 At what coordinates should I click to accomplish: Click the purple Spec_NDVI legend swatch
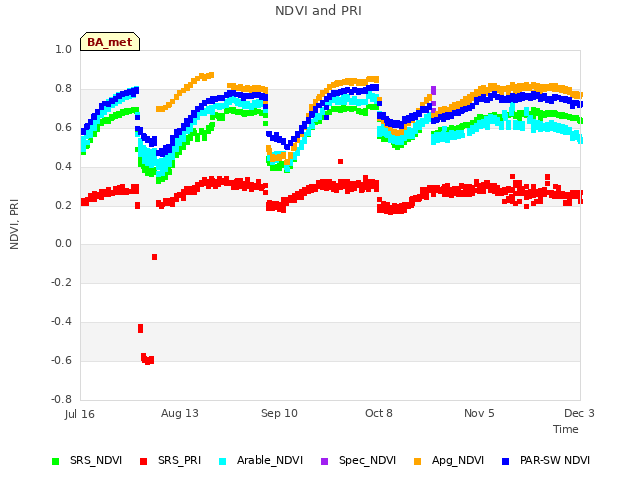tap(324, 462)
